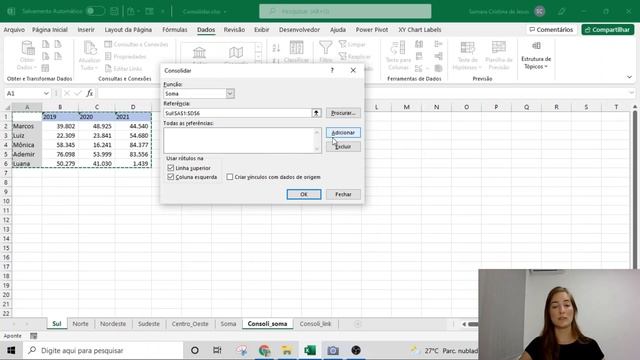Open File Explorer from the taskbar
Screen dimensions: 640x360
tap(287, 350)
